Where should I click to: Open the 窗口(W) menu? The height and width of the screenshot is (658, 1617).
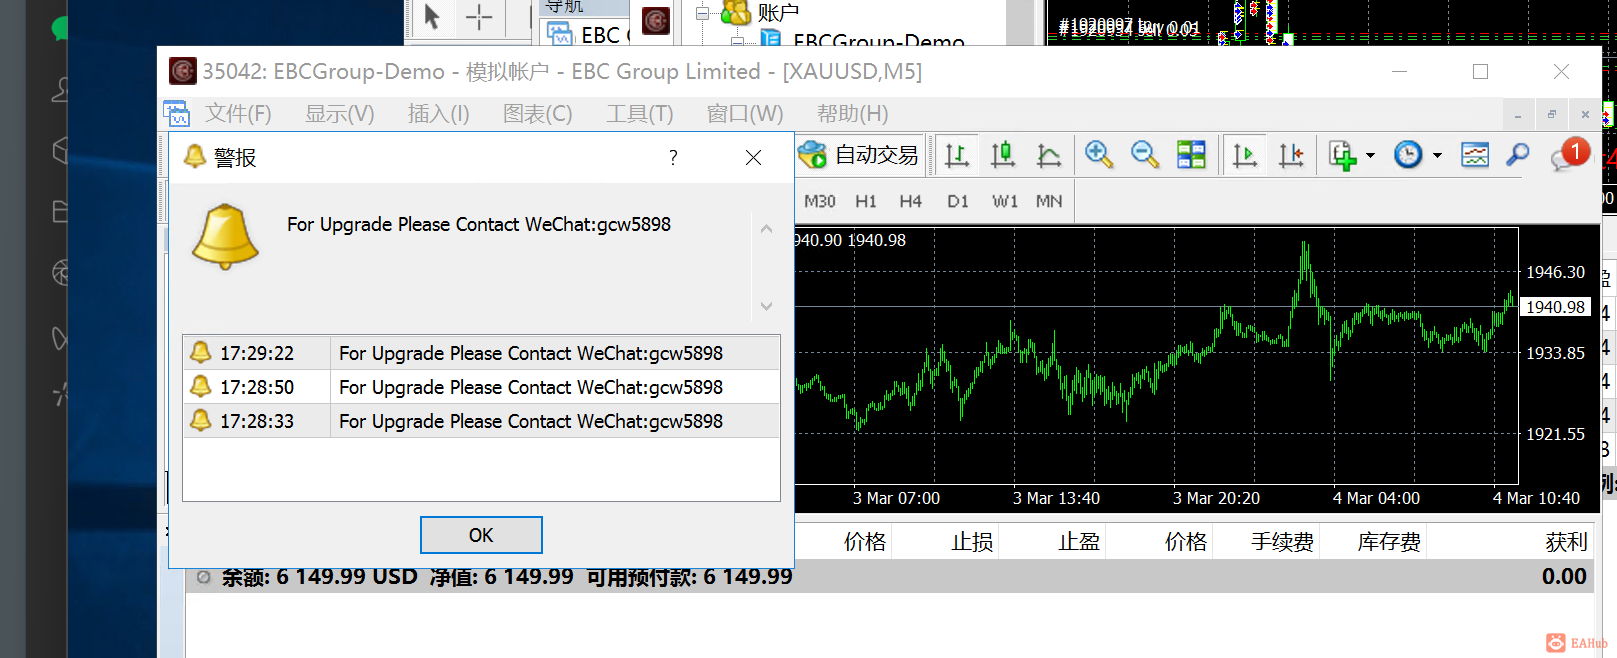pos(745,114)
